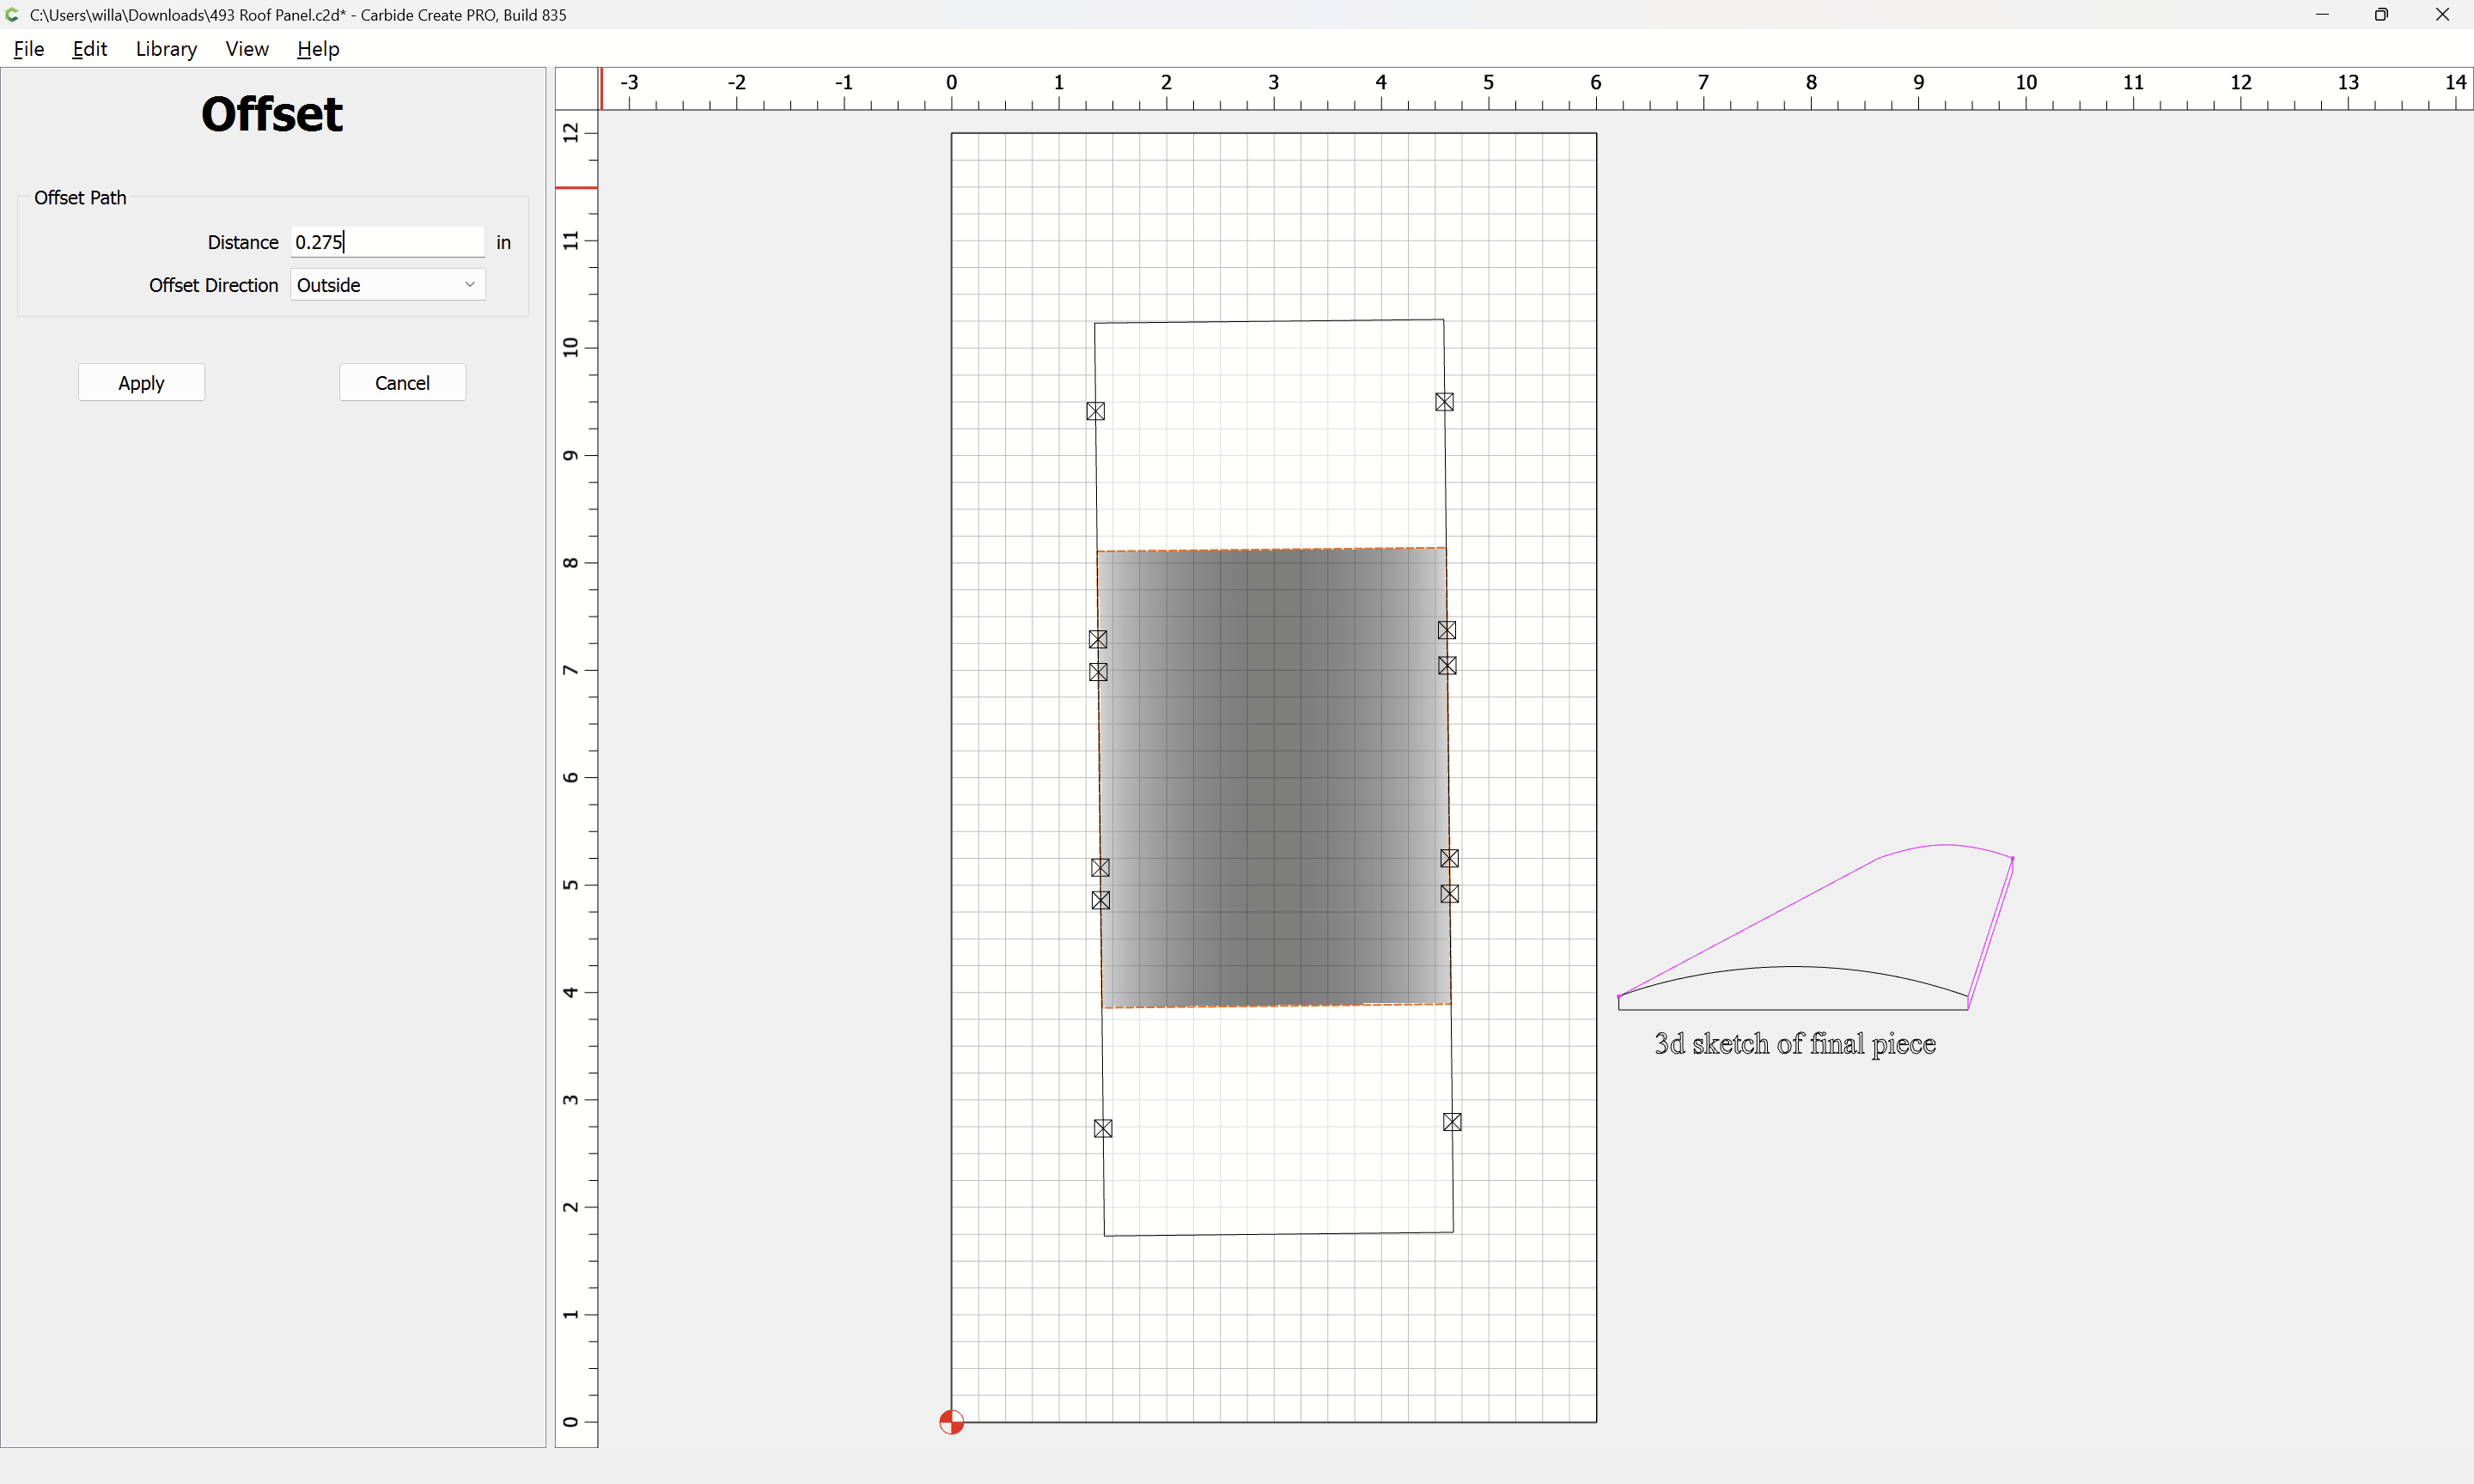Click the '3d sketch of final piece' text
Screen dimensions: 2474x1484
point(1794,1044)
